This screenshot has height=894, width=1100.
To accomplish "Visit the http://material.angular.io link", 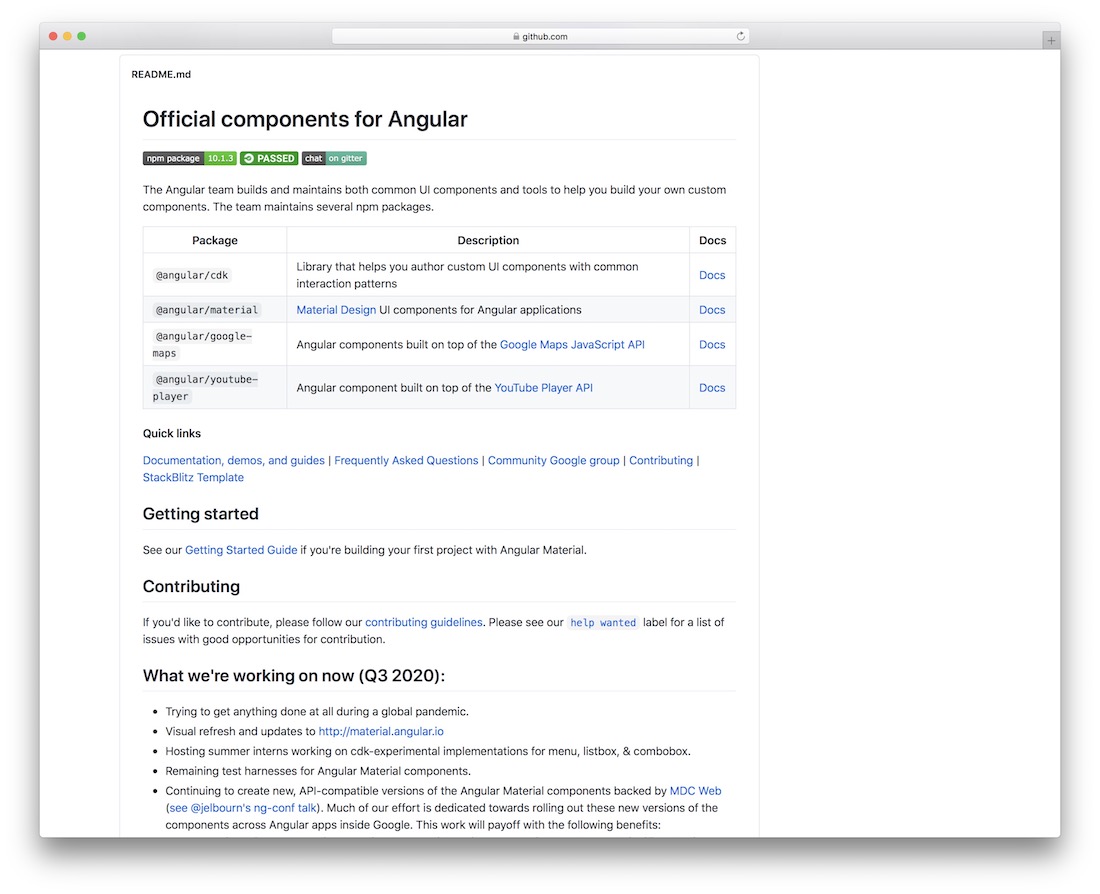I will tap(381, 731).
